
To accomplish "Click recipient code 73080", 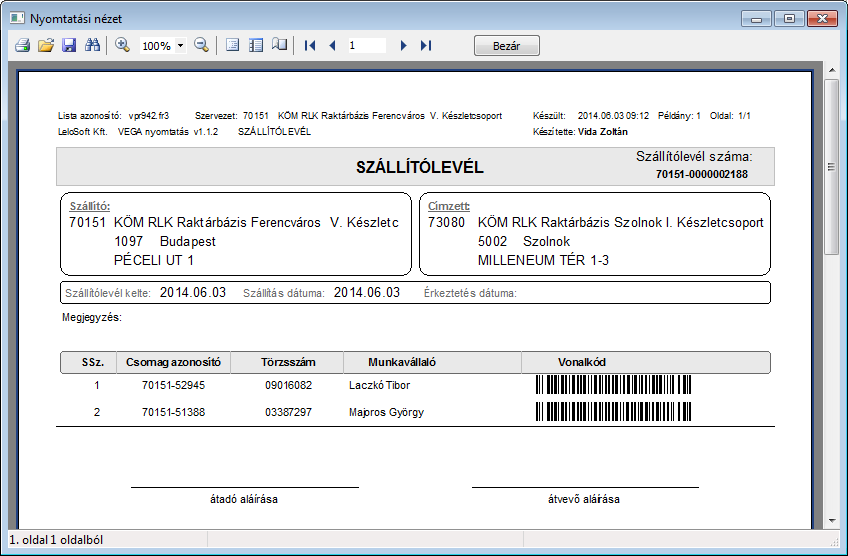I will pyautogui.click(x=446, y=222).
